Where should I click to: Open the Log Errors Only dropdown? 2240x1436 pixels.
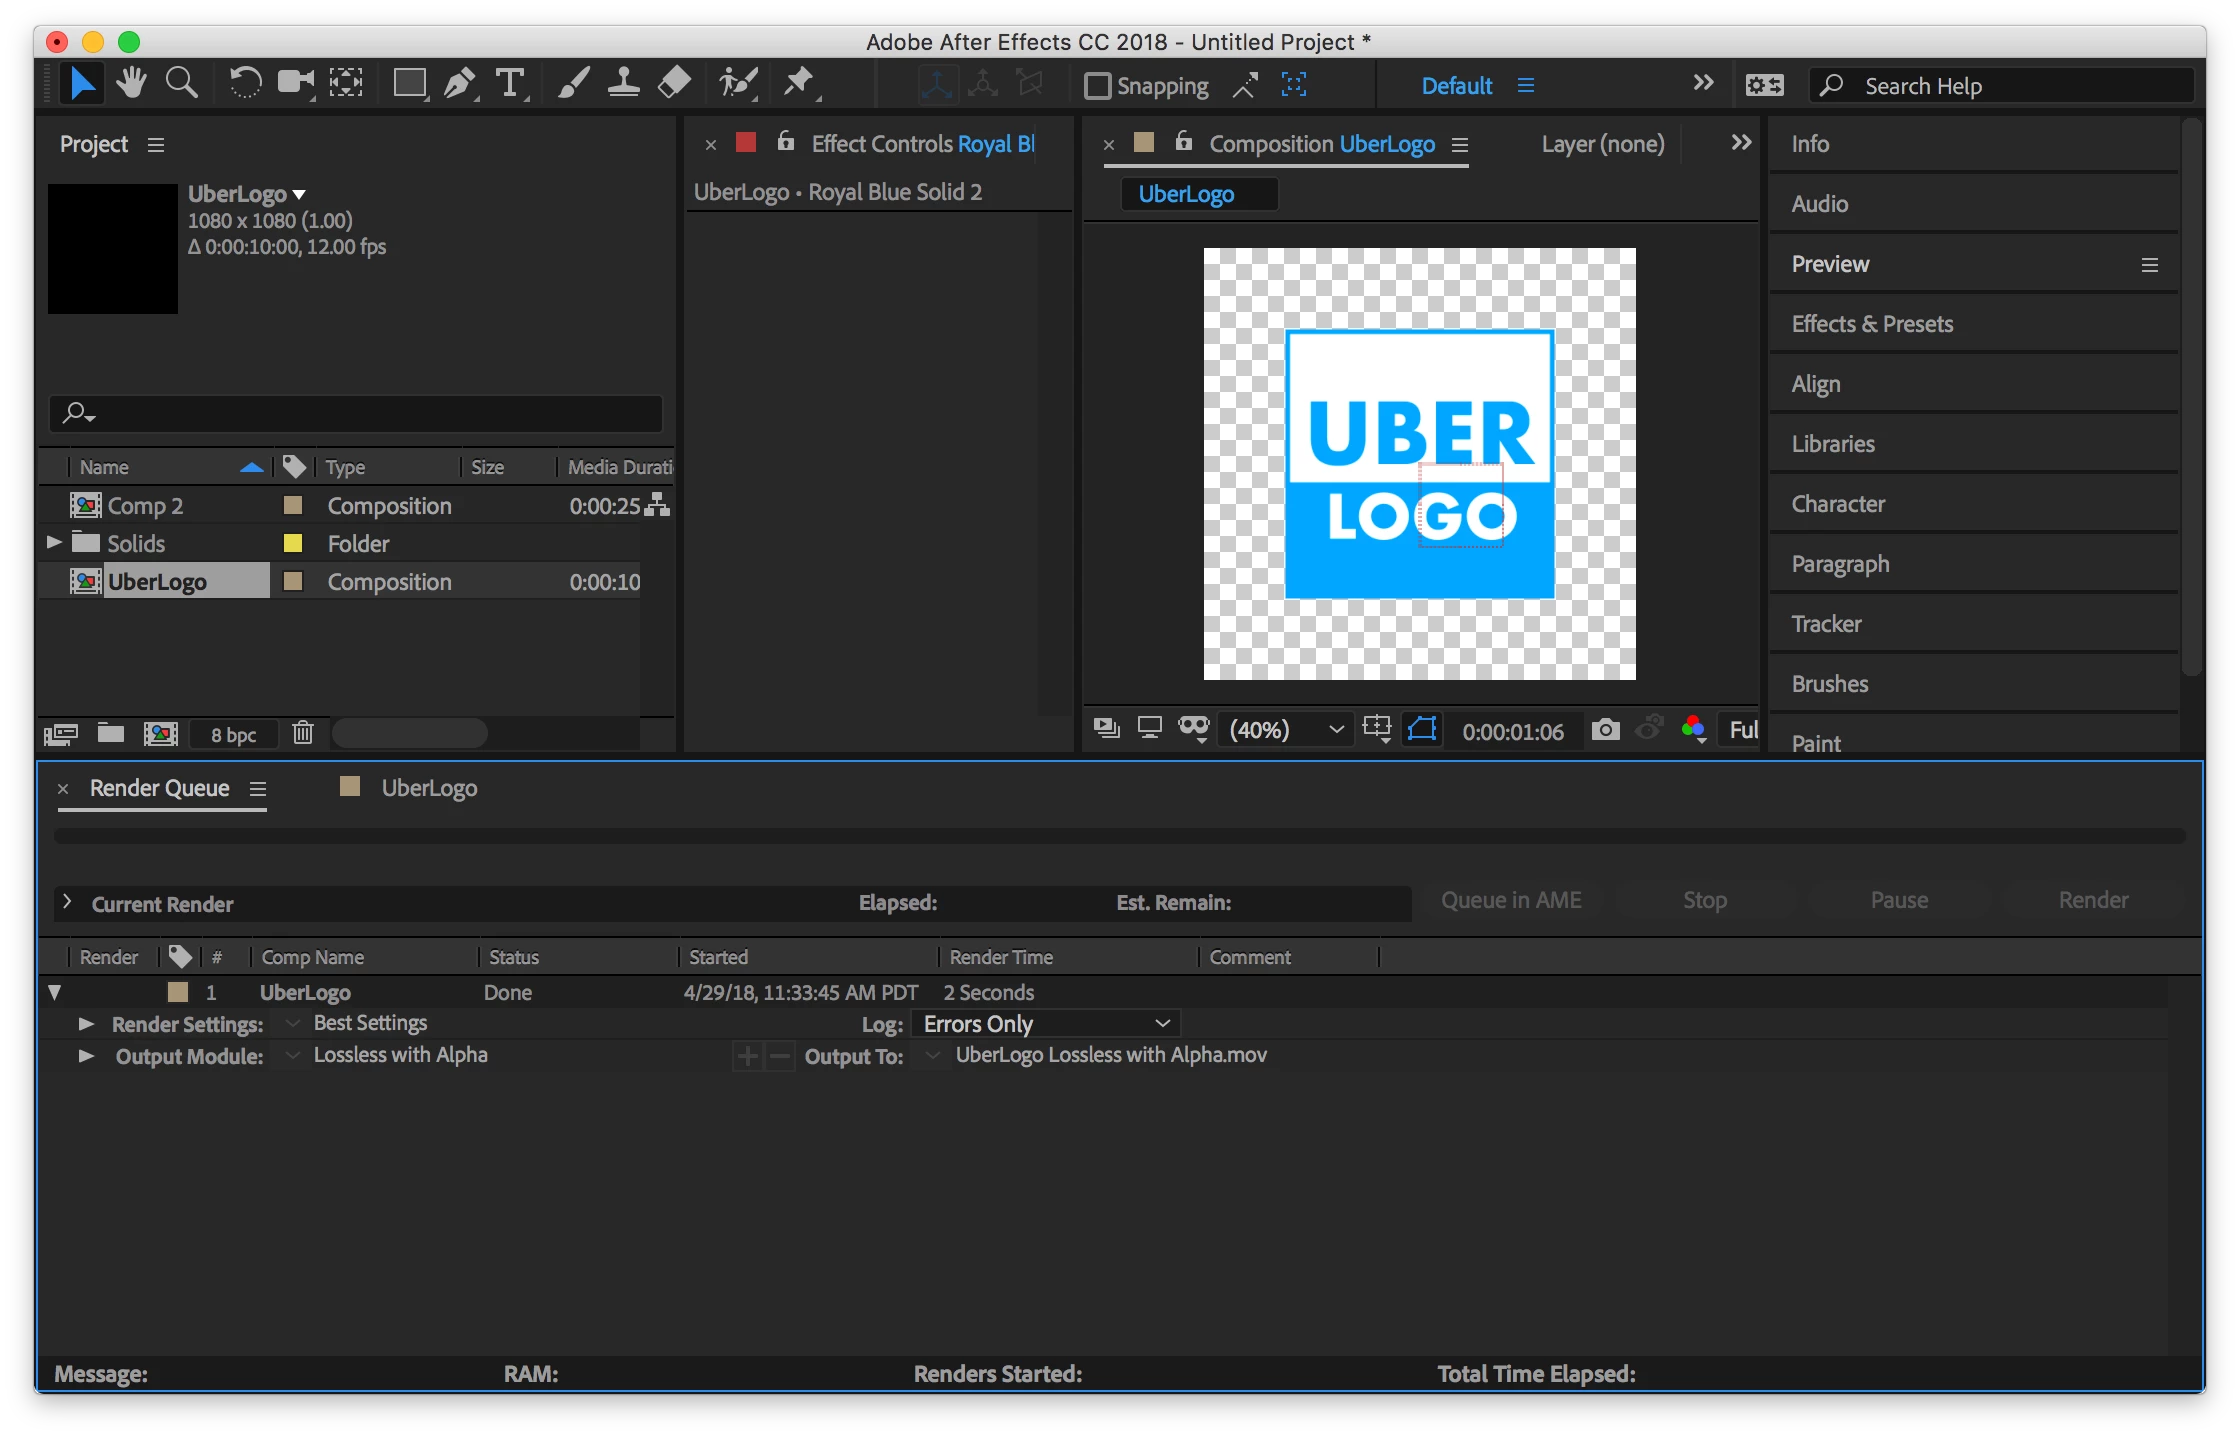[x=1046, y=1024]
